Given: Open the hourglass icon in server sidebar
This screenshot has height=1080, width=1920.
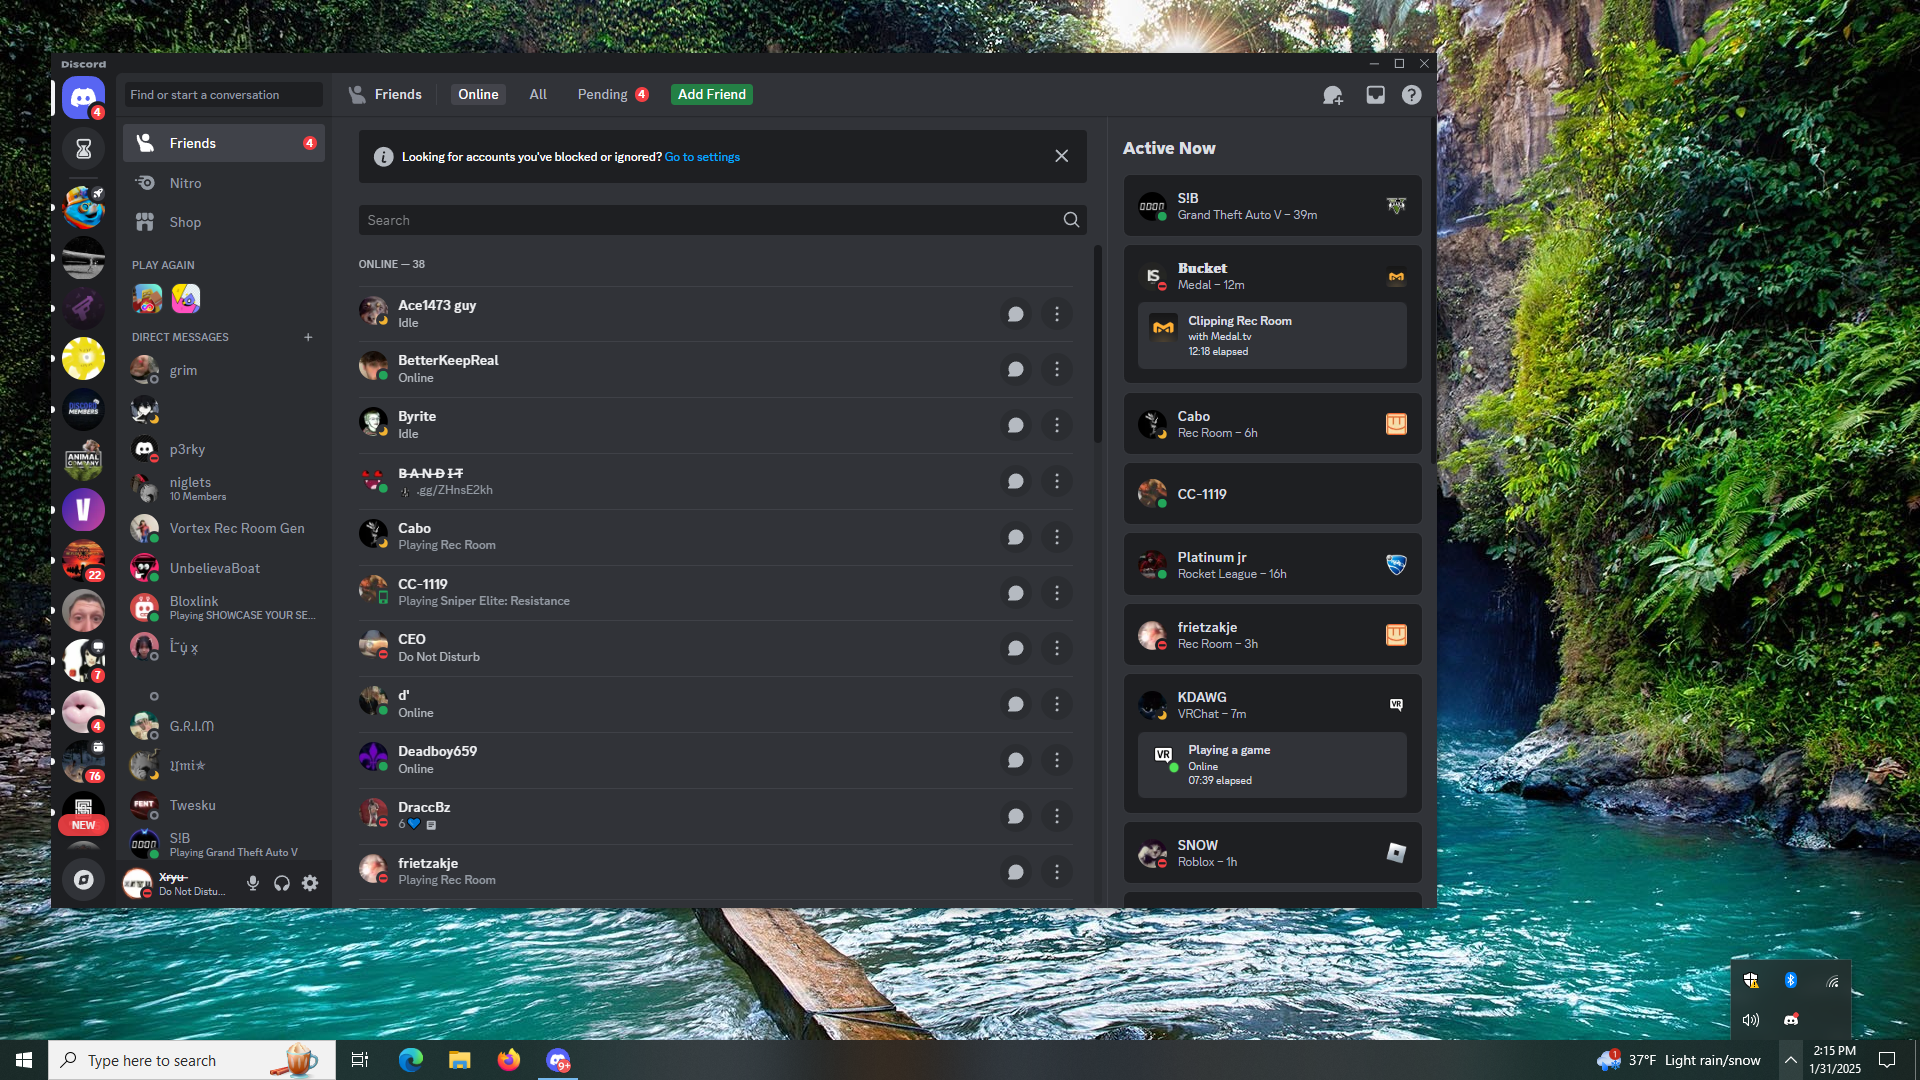Looking at the screenshot, I should [83, 149].
